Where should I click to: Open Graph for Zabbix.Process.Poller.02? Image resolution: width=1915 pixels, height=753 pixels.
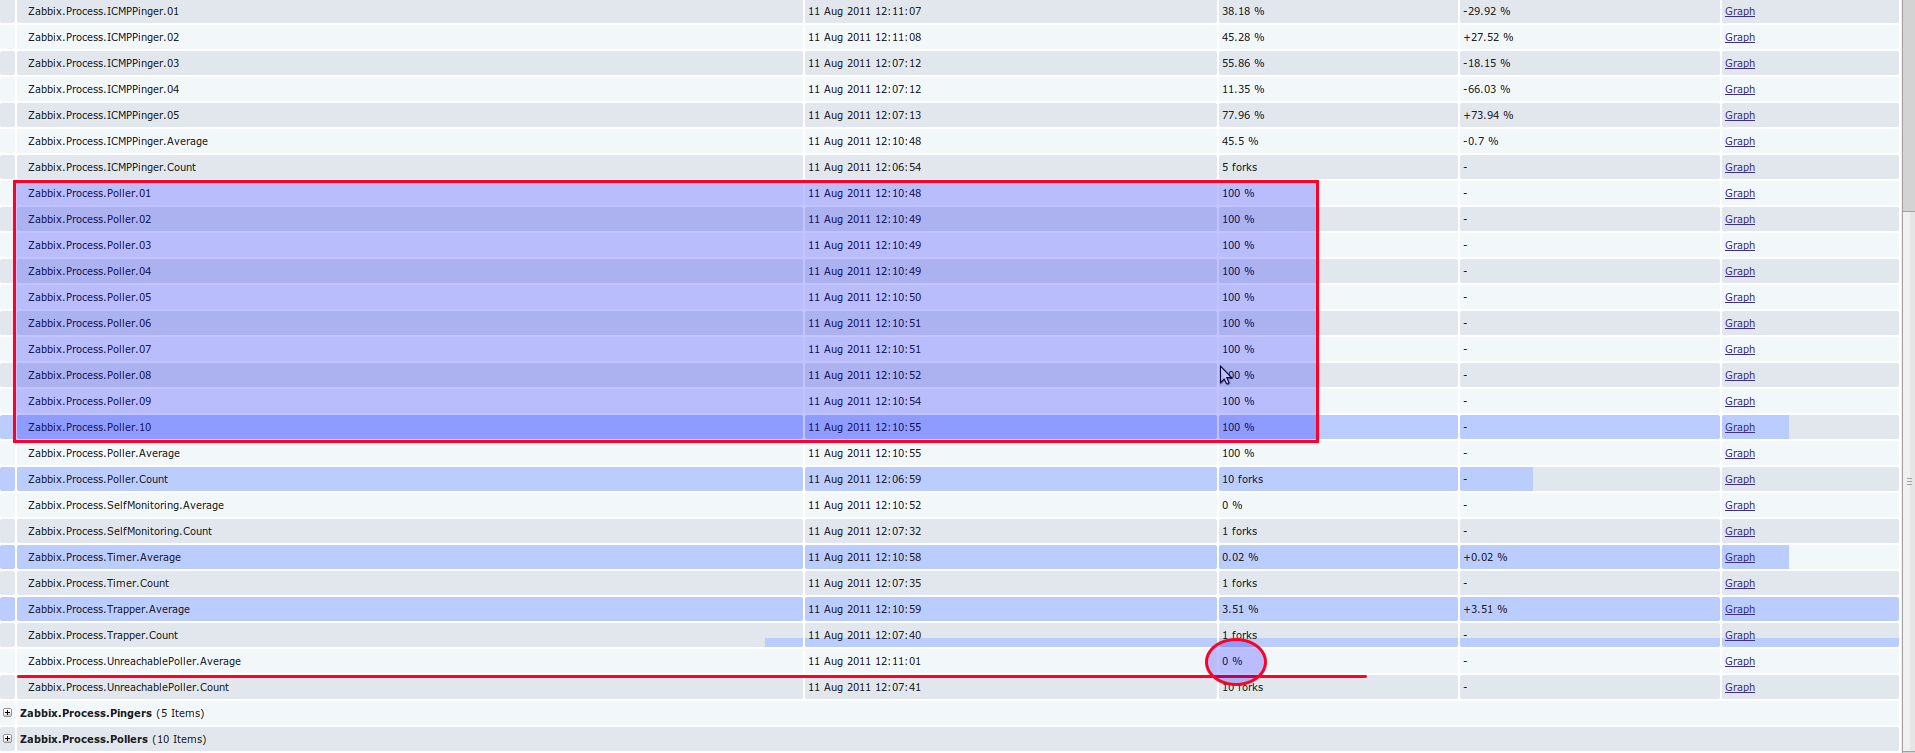[x=1739, y=219]
